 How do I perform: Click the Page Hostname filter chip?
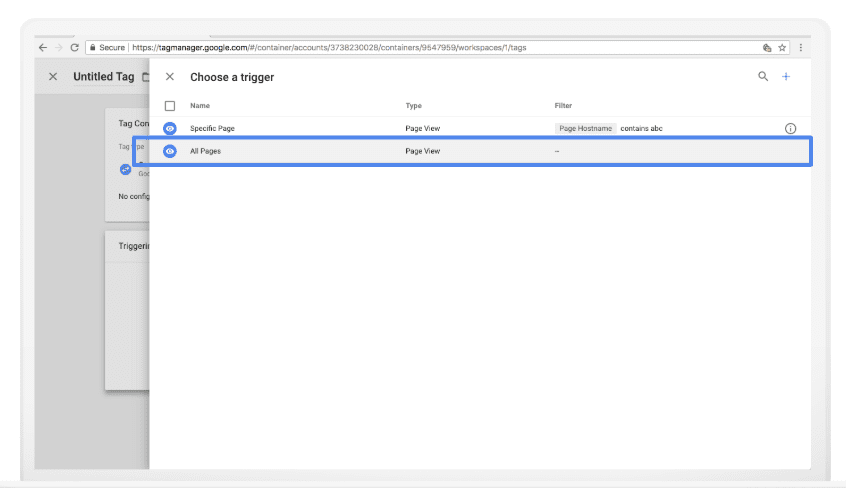pyautogui.click(x=585, y=129)
